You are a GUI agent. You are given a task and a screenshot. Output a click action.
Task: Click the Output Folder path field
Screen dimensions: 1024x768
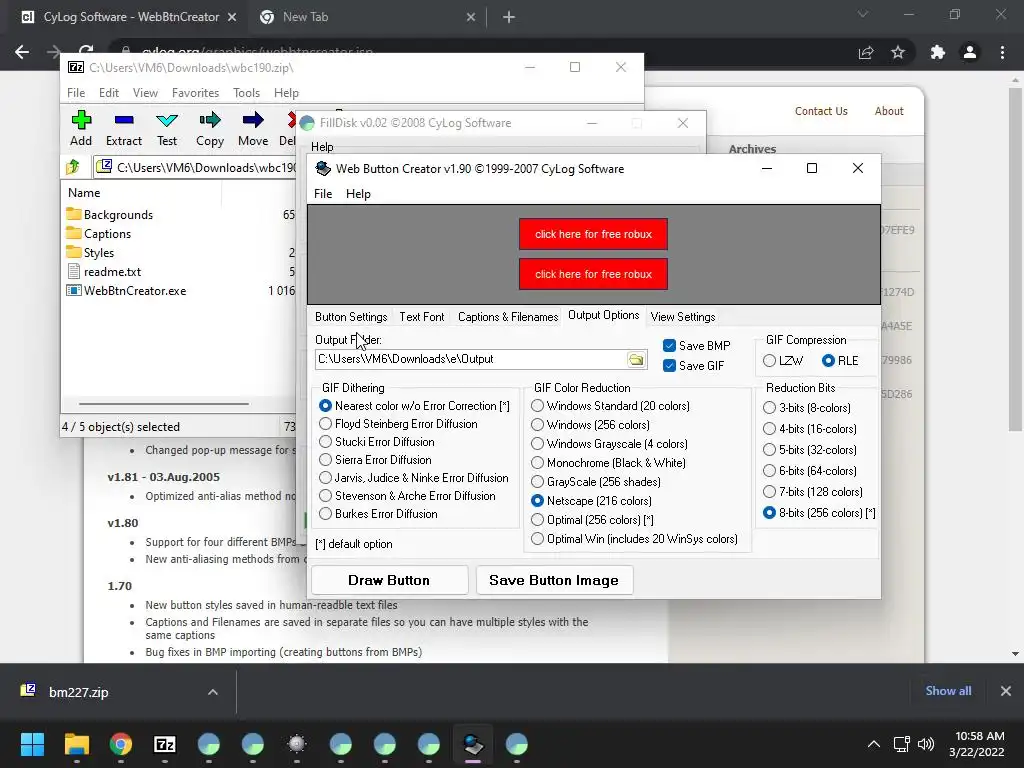click(470, 359)
